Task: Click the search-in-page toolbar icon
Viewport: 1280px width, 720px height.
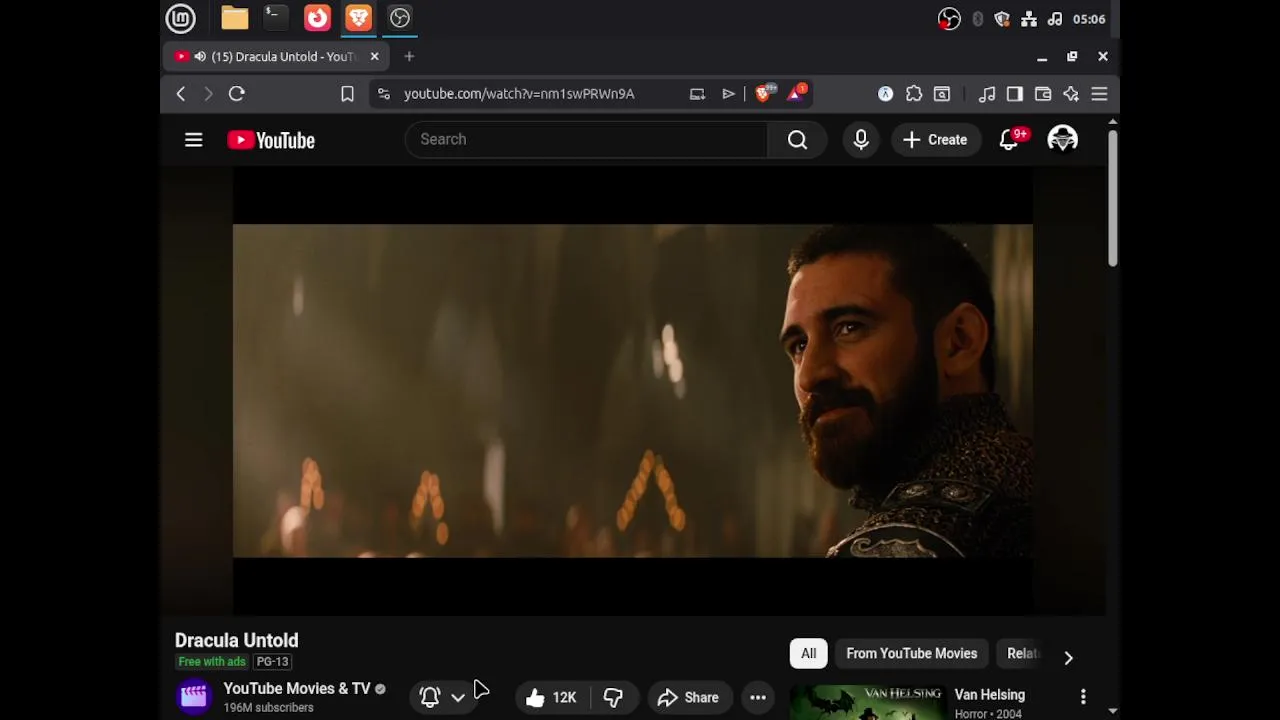Action: click(x=942, y=94)
